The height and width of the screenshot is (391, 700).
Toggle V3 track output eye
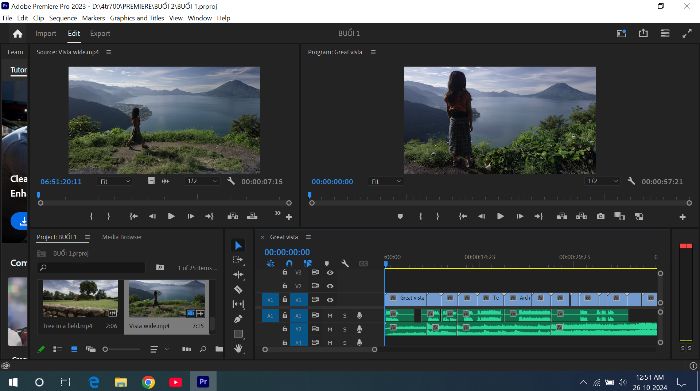330,272
